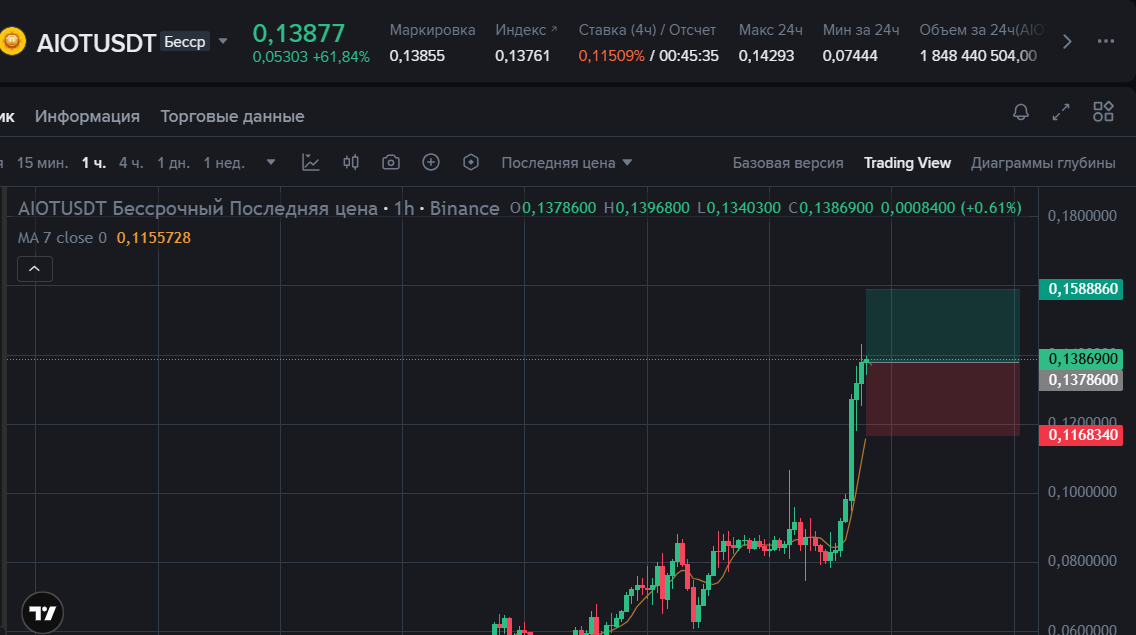Image resolution: width=1136 pixels, height=635 pixels.
Task: Click the 24h volume 1 848 440 504,00
Action: (x=978, y=56)
